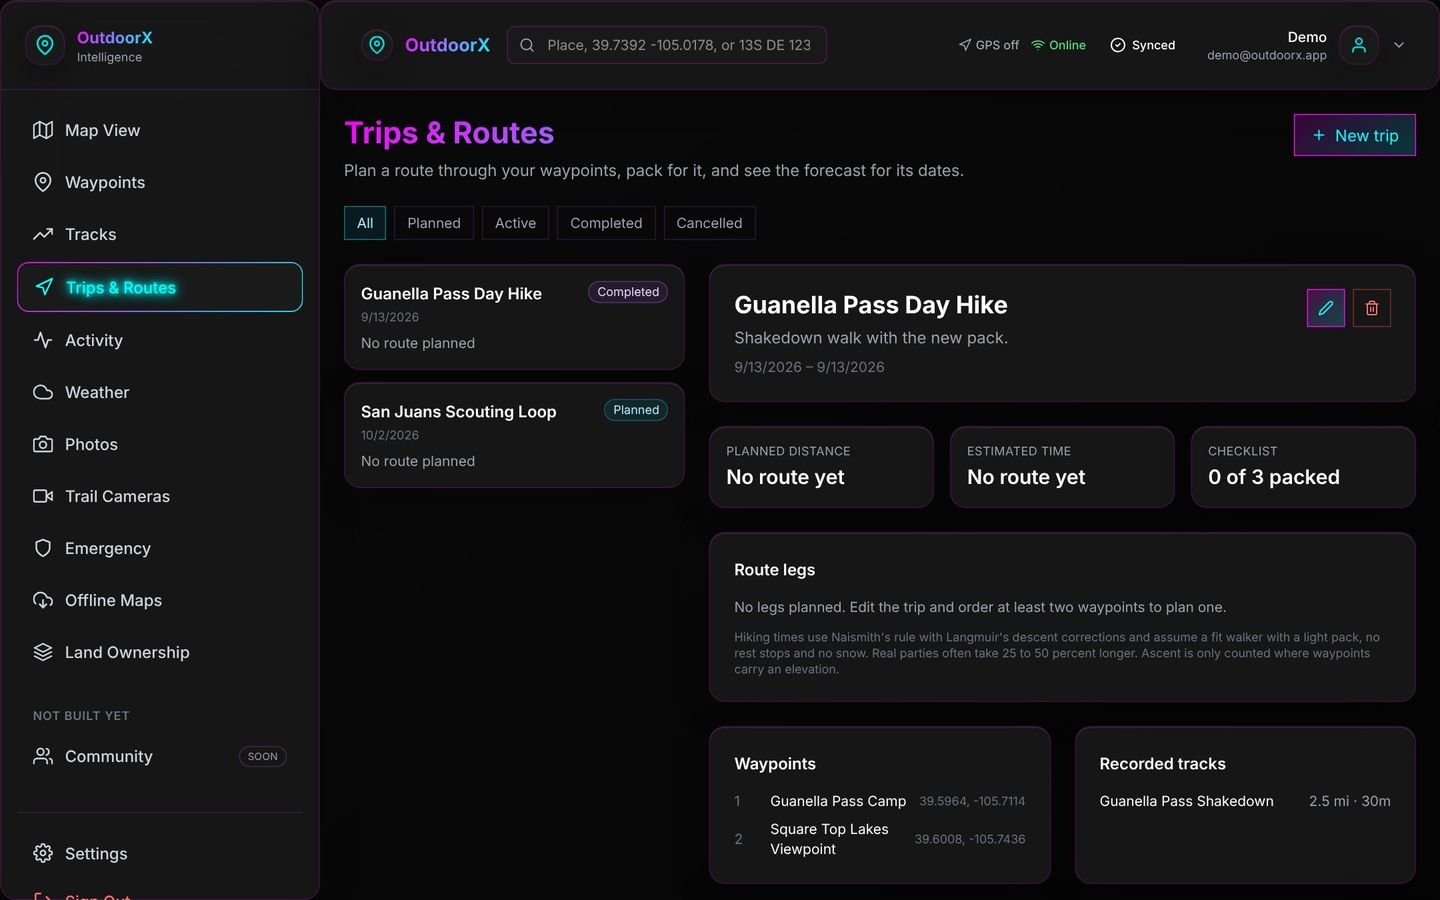This screenshot has height=900, width=1440.
Task: Open Photos from the sidebar
Action: 160,444
